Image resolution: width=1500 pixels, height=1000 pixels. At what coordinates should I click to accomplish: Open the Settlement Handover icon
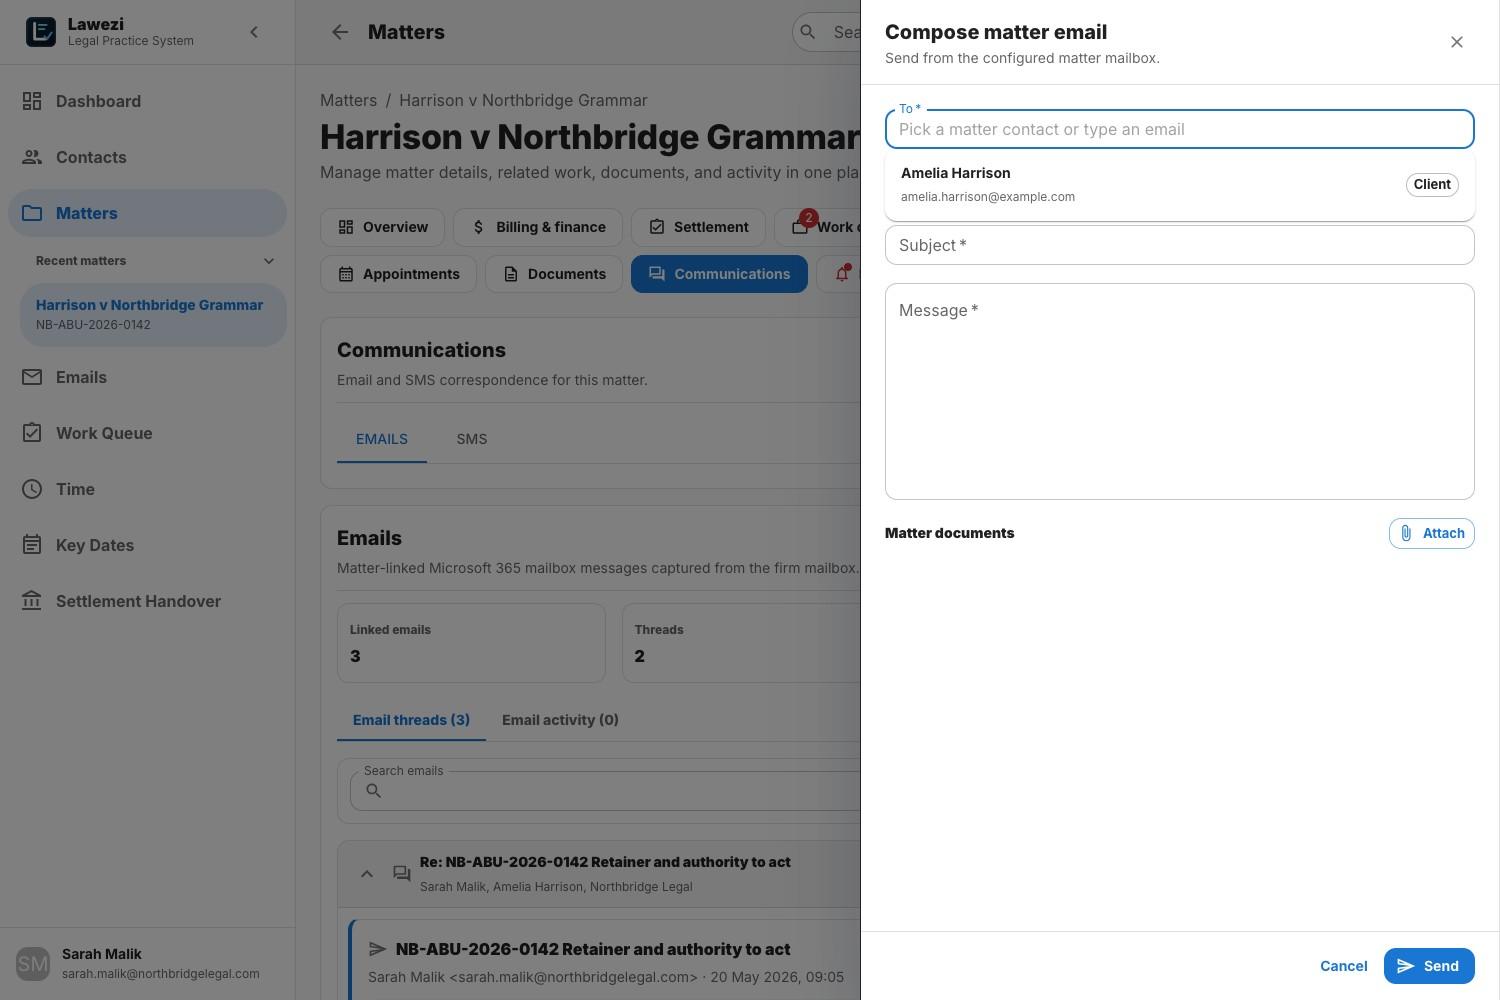(32, 601)
